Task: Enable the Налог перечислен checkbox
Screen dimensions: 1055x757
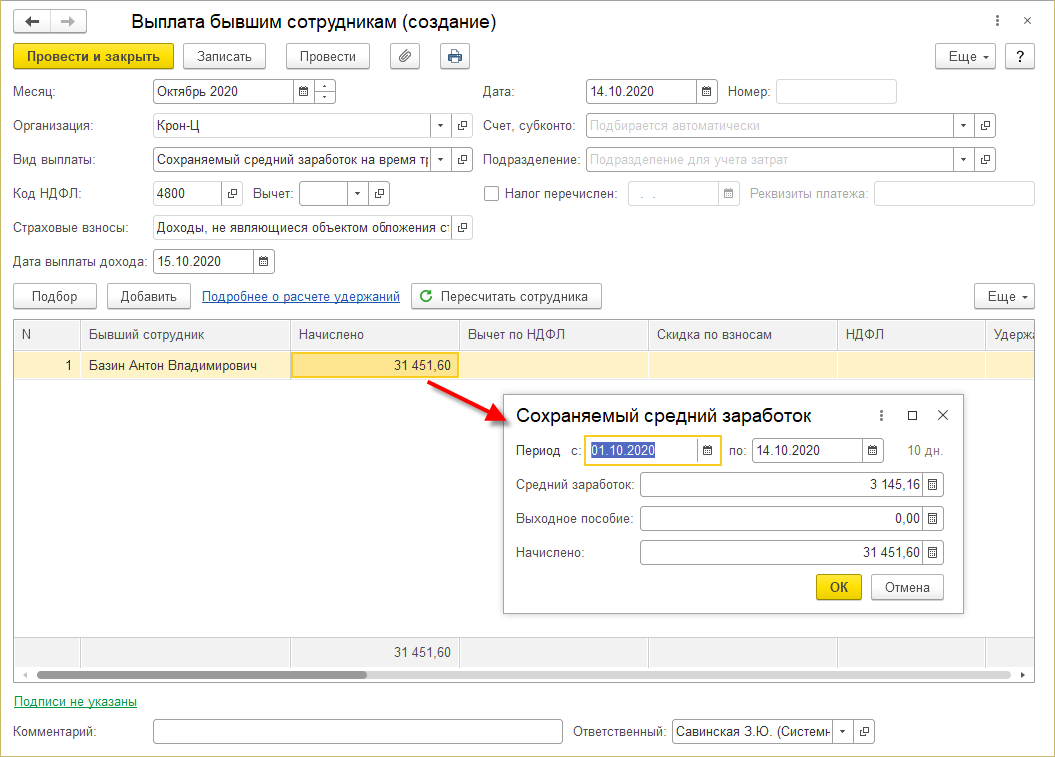Action: [491, 194]
